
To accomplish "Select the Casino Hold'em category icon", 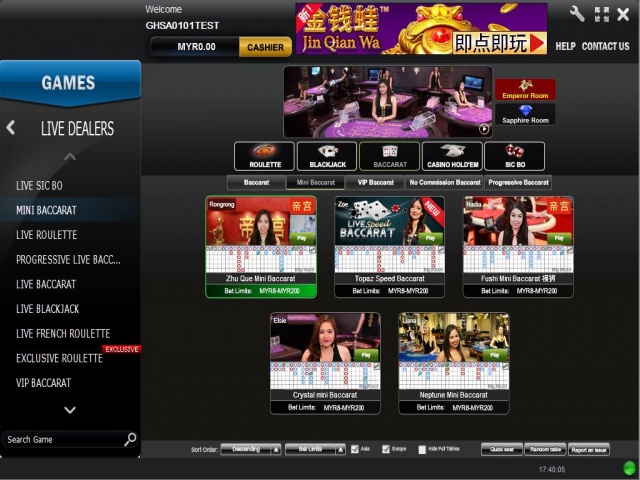I will click(452, 156).
